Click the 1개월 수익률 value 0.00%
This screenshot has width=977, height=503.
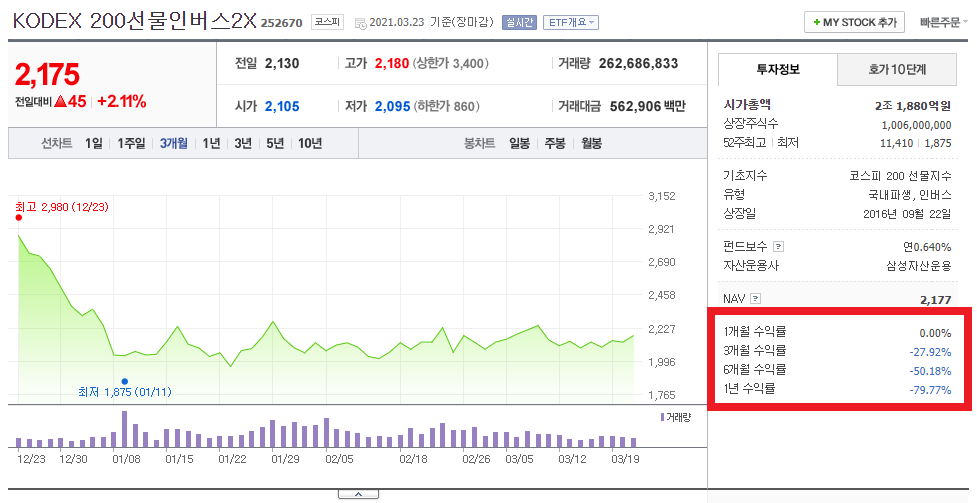935,333
